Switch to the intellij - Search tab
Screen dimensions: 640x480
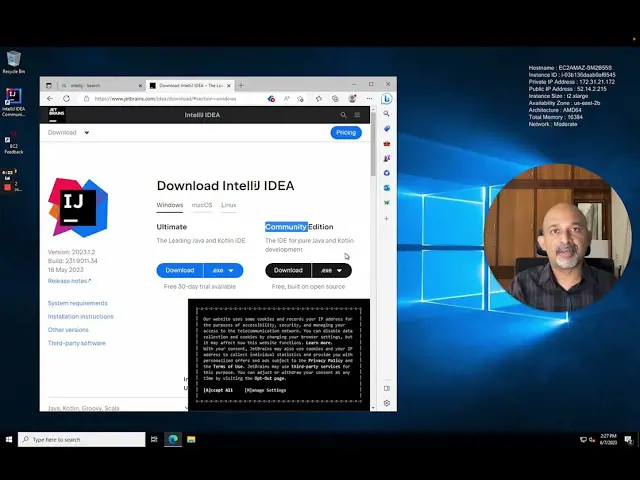(100, 85)
